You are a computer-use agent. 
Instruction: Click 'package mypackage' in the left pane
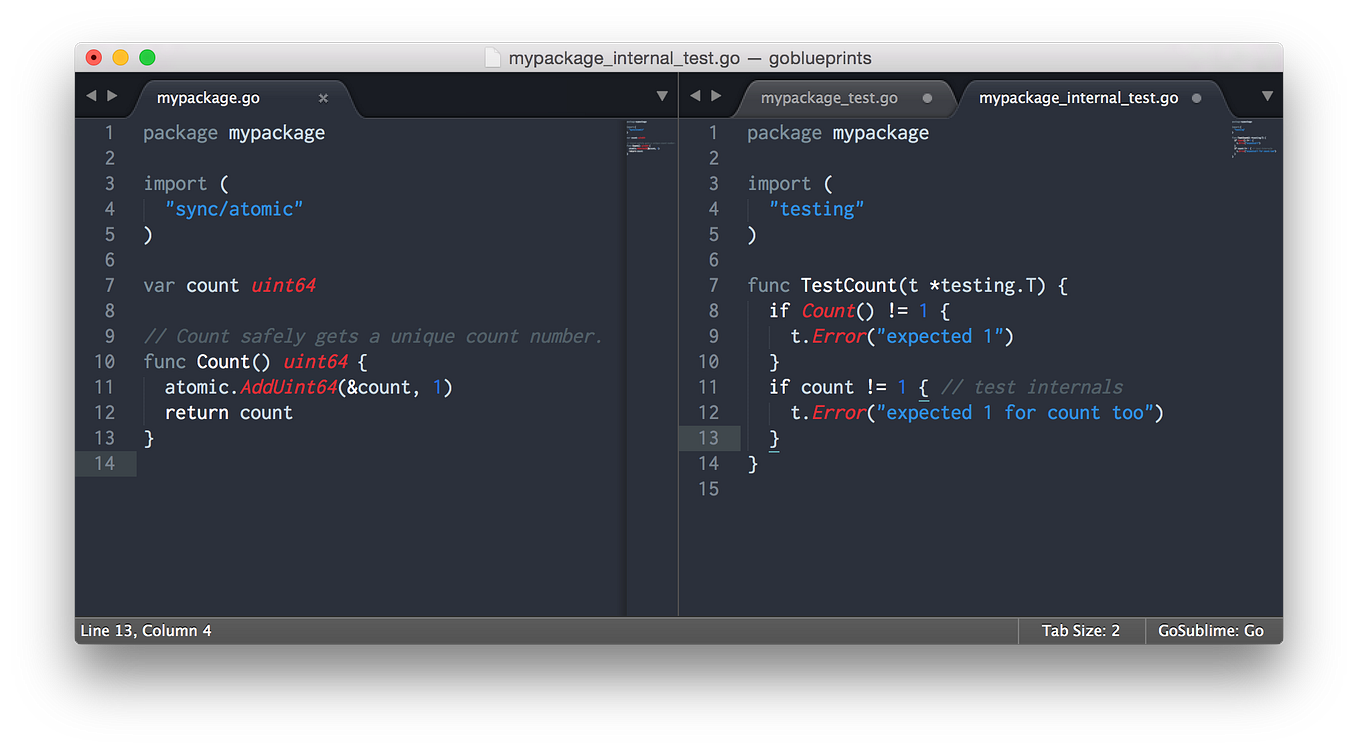click(234, 132)
